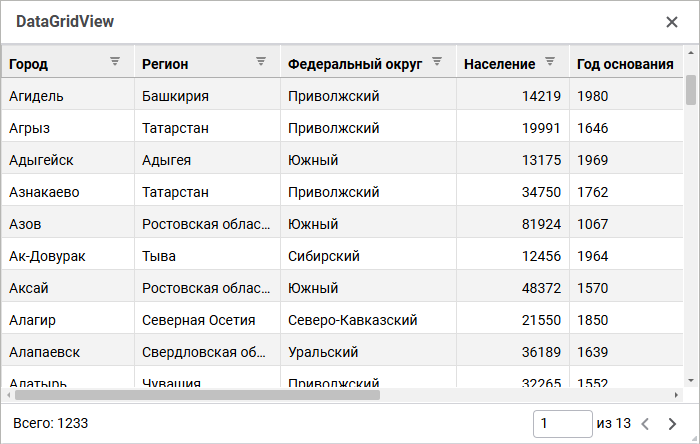Screen dimensions: 700x444
Task: Select the Агидель row cell
Action: pos(68,96)
